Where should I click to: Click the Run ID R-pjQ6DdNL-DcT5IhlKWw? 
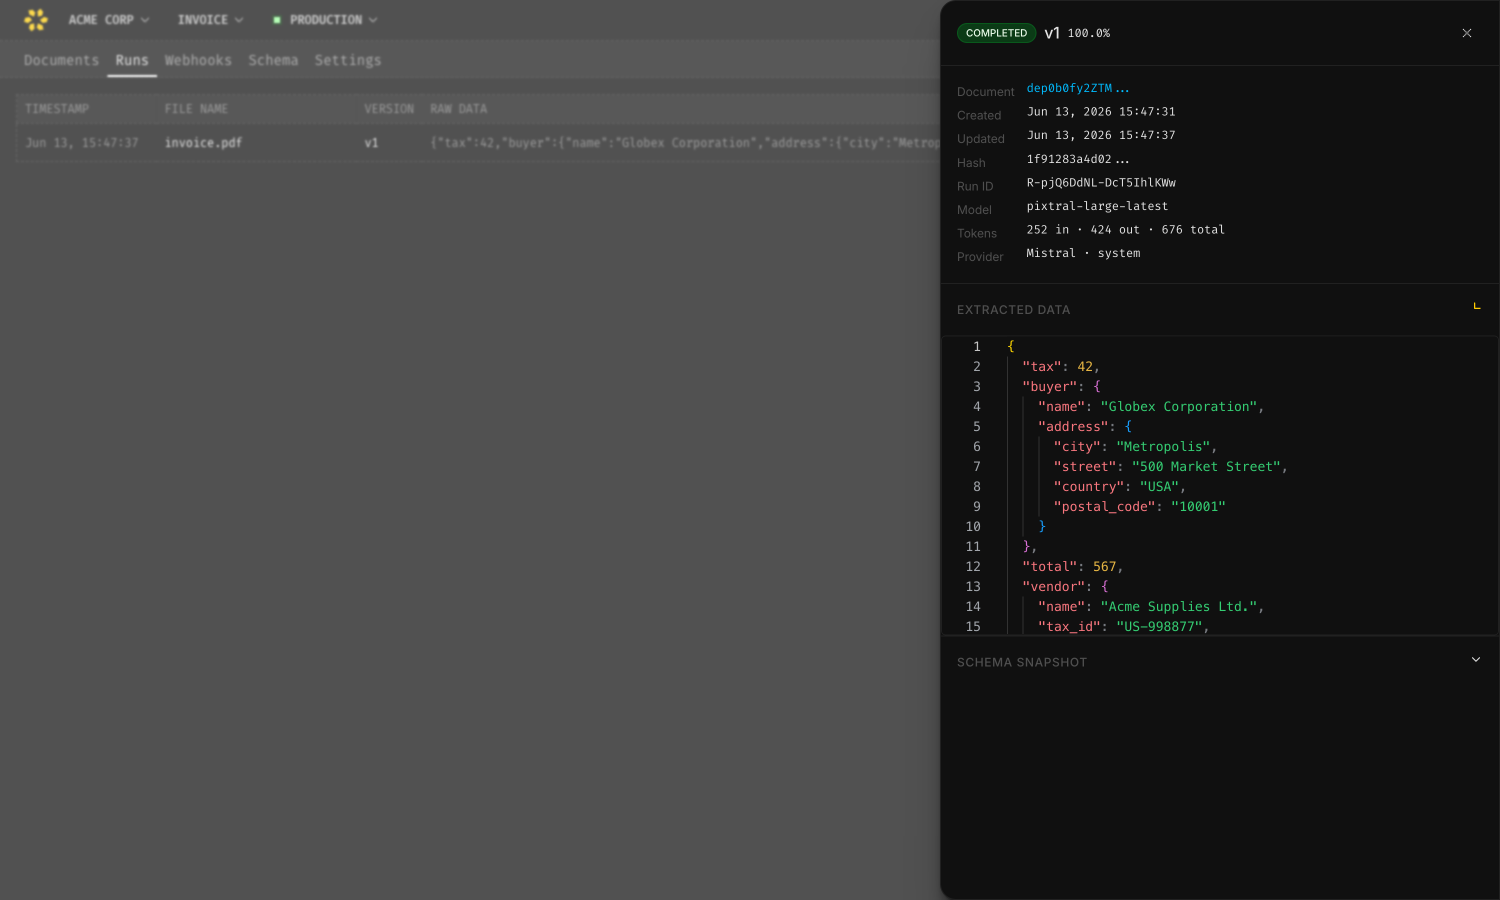pos(1101,183)
